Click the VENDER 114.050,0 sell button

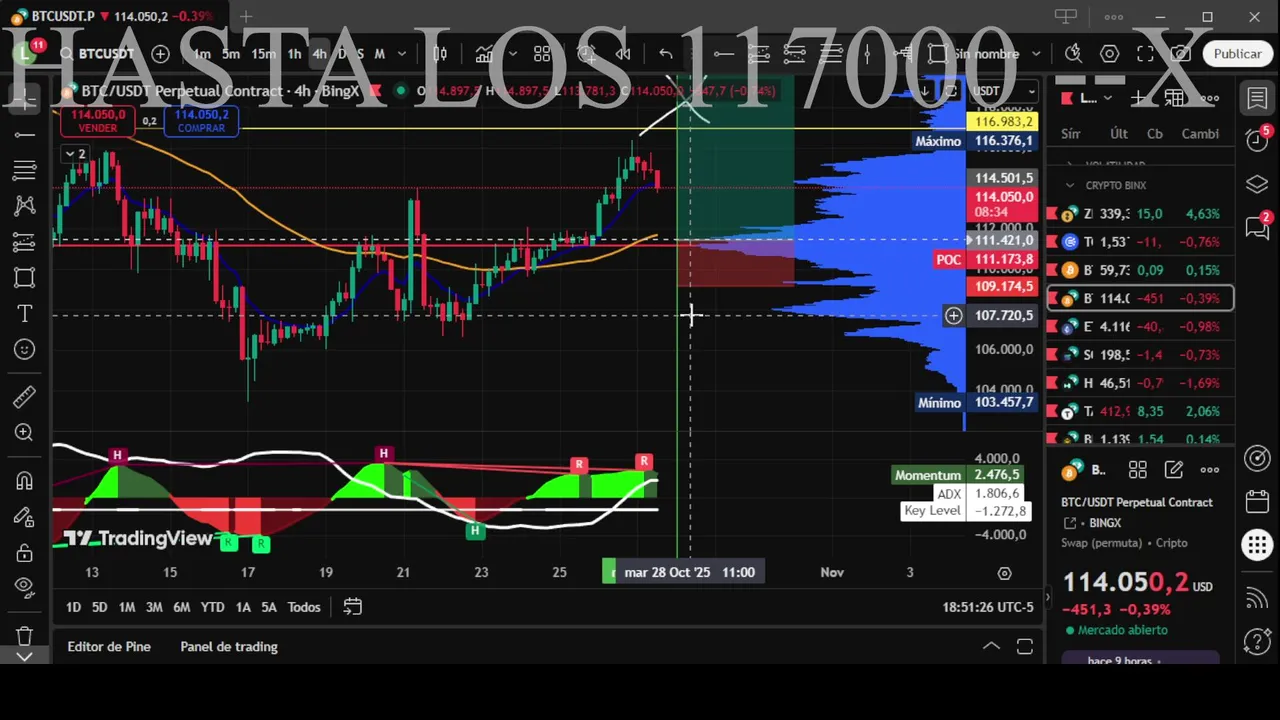coord(97,121)
